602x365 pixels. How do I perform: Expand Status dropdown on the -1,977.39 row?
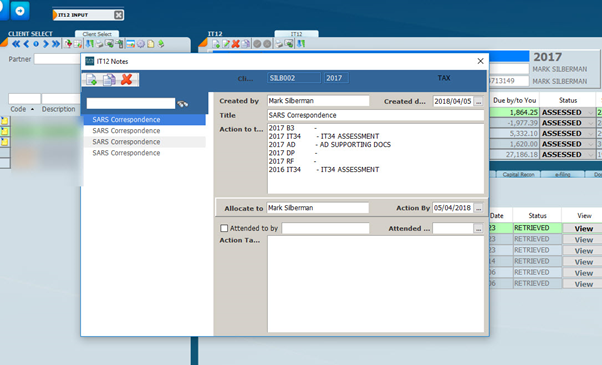pyautogui.click(x=590, y=123)
